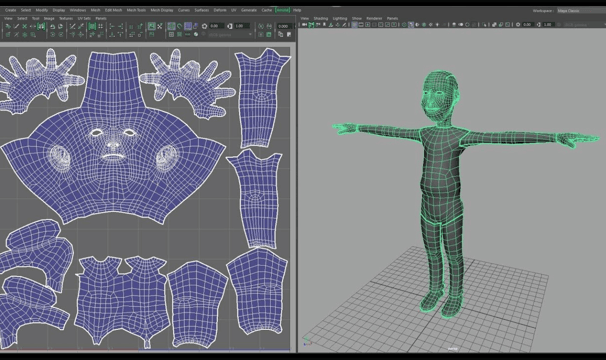The image size is (606, 360).
Task: Open the Workspace dropdown showing Maya Classic
Action: tap(581, 11)
